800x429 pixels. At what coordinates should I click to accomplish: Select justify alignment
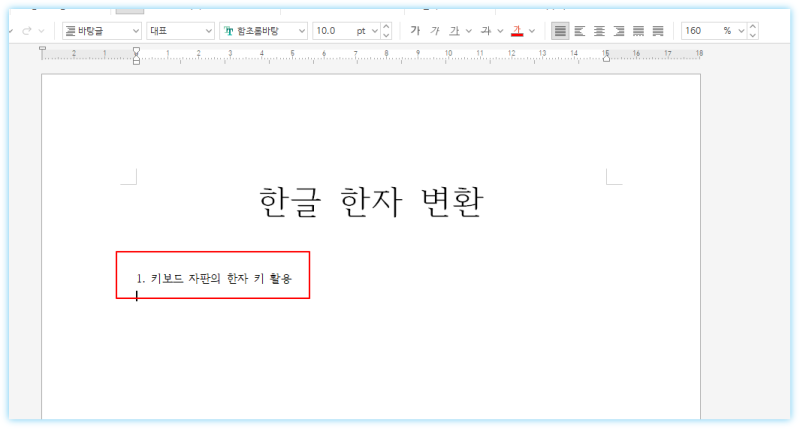560,31
